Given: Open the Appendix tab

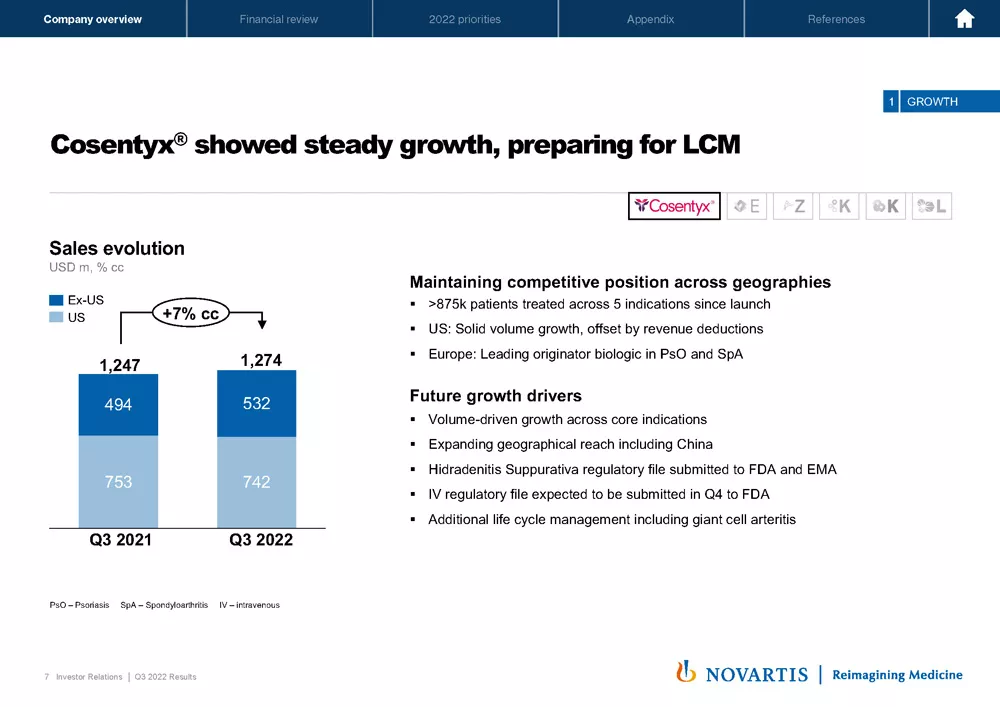Looking at the screenshot, I should click(x=651, y=19).
